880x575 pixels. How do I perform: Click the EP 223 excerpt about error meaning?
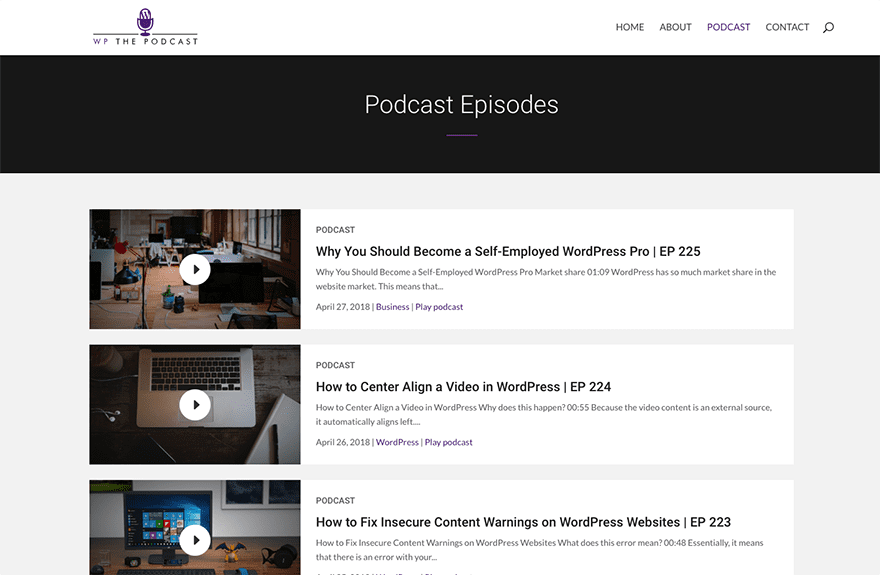click(x=539, y=550)
